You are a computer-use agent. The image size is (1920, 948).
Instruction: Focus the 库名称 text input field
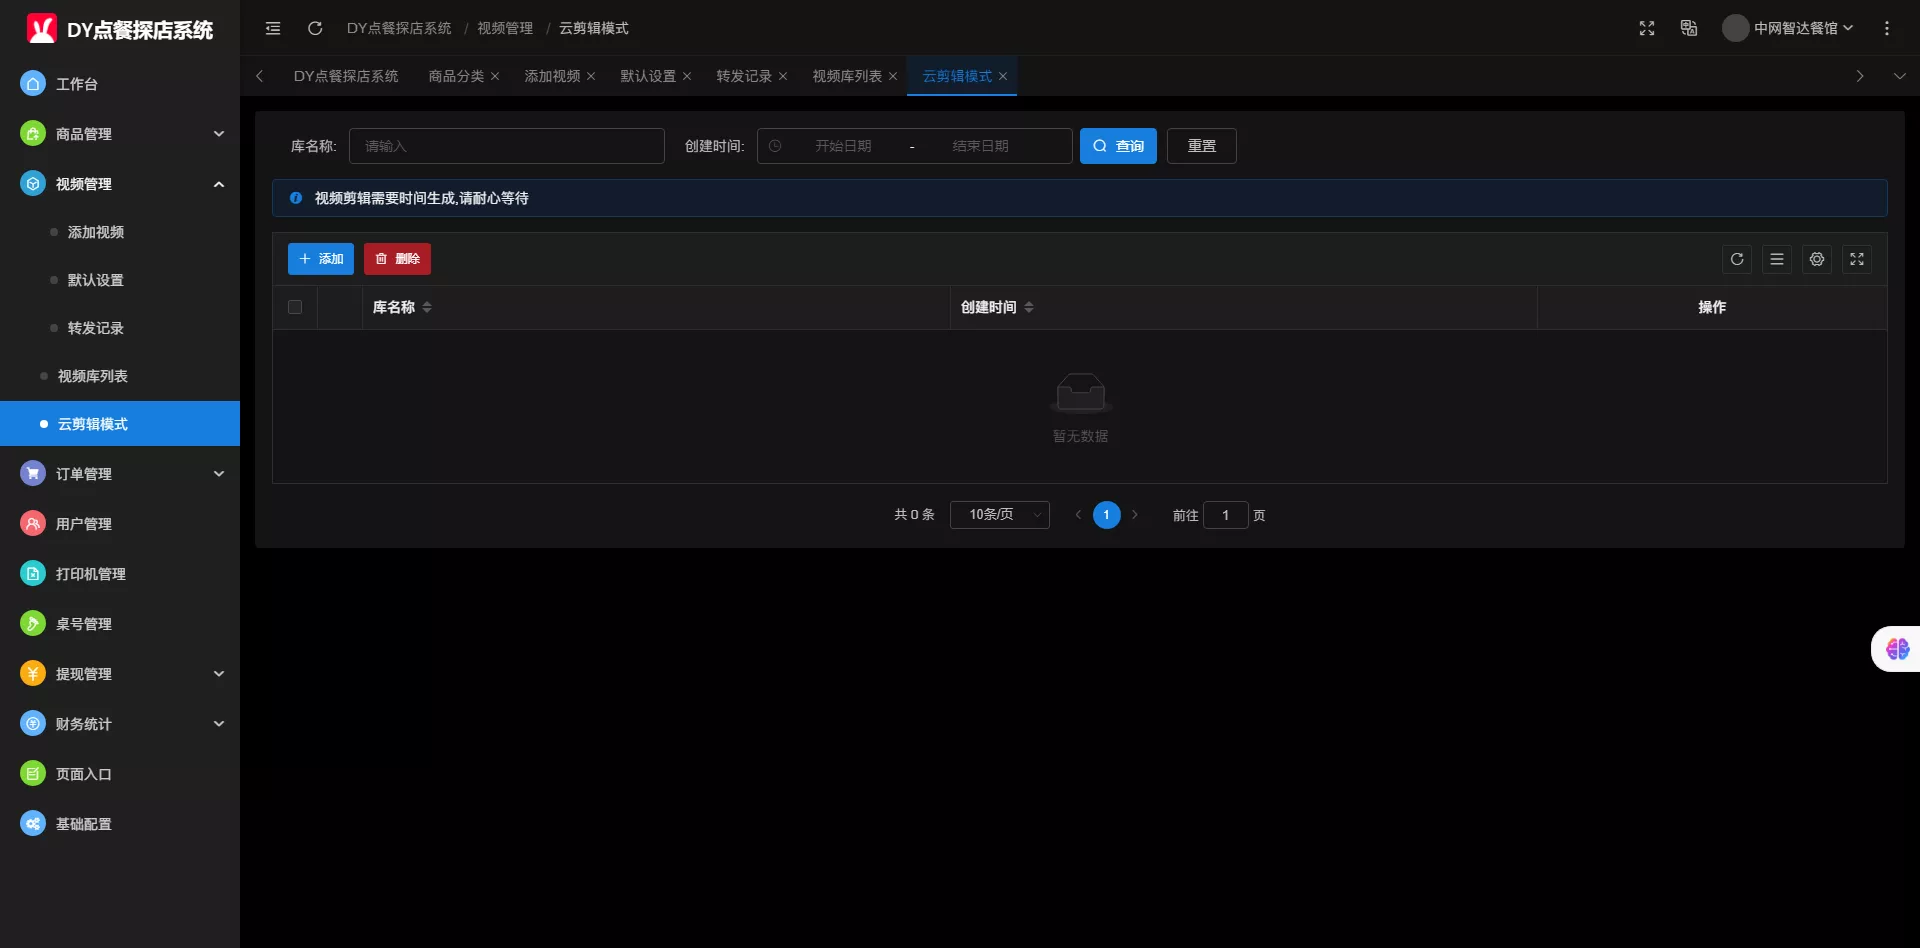(x=506, y=146)
